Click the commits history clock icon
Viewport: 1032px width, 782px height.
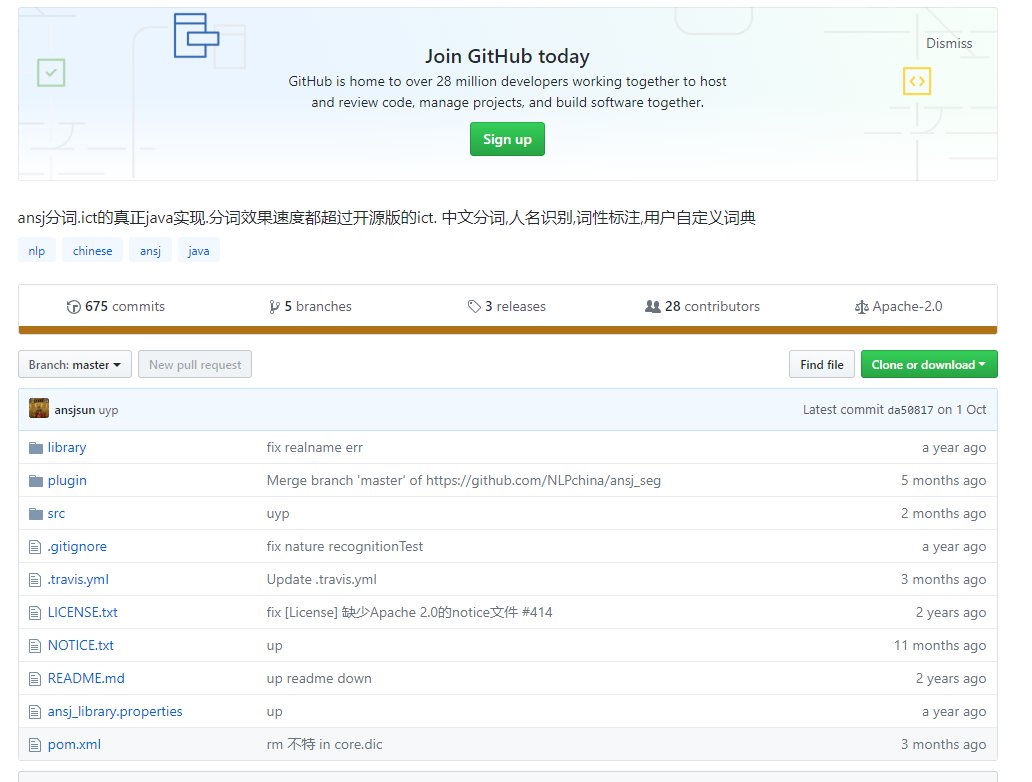(x=73, y=307)
